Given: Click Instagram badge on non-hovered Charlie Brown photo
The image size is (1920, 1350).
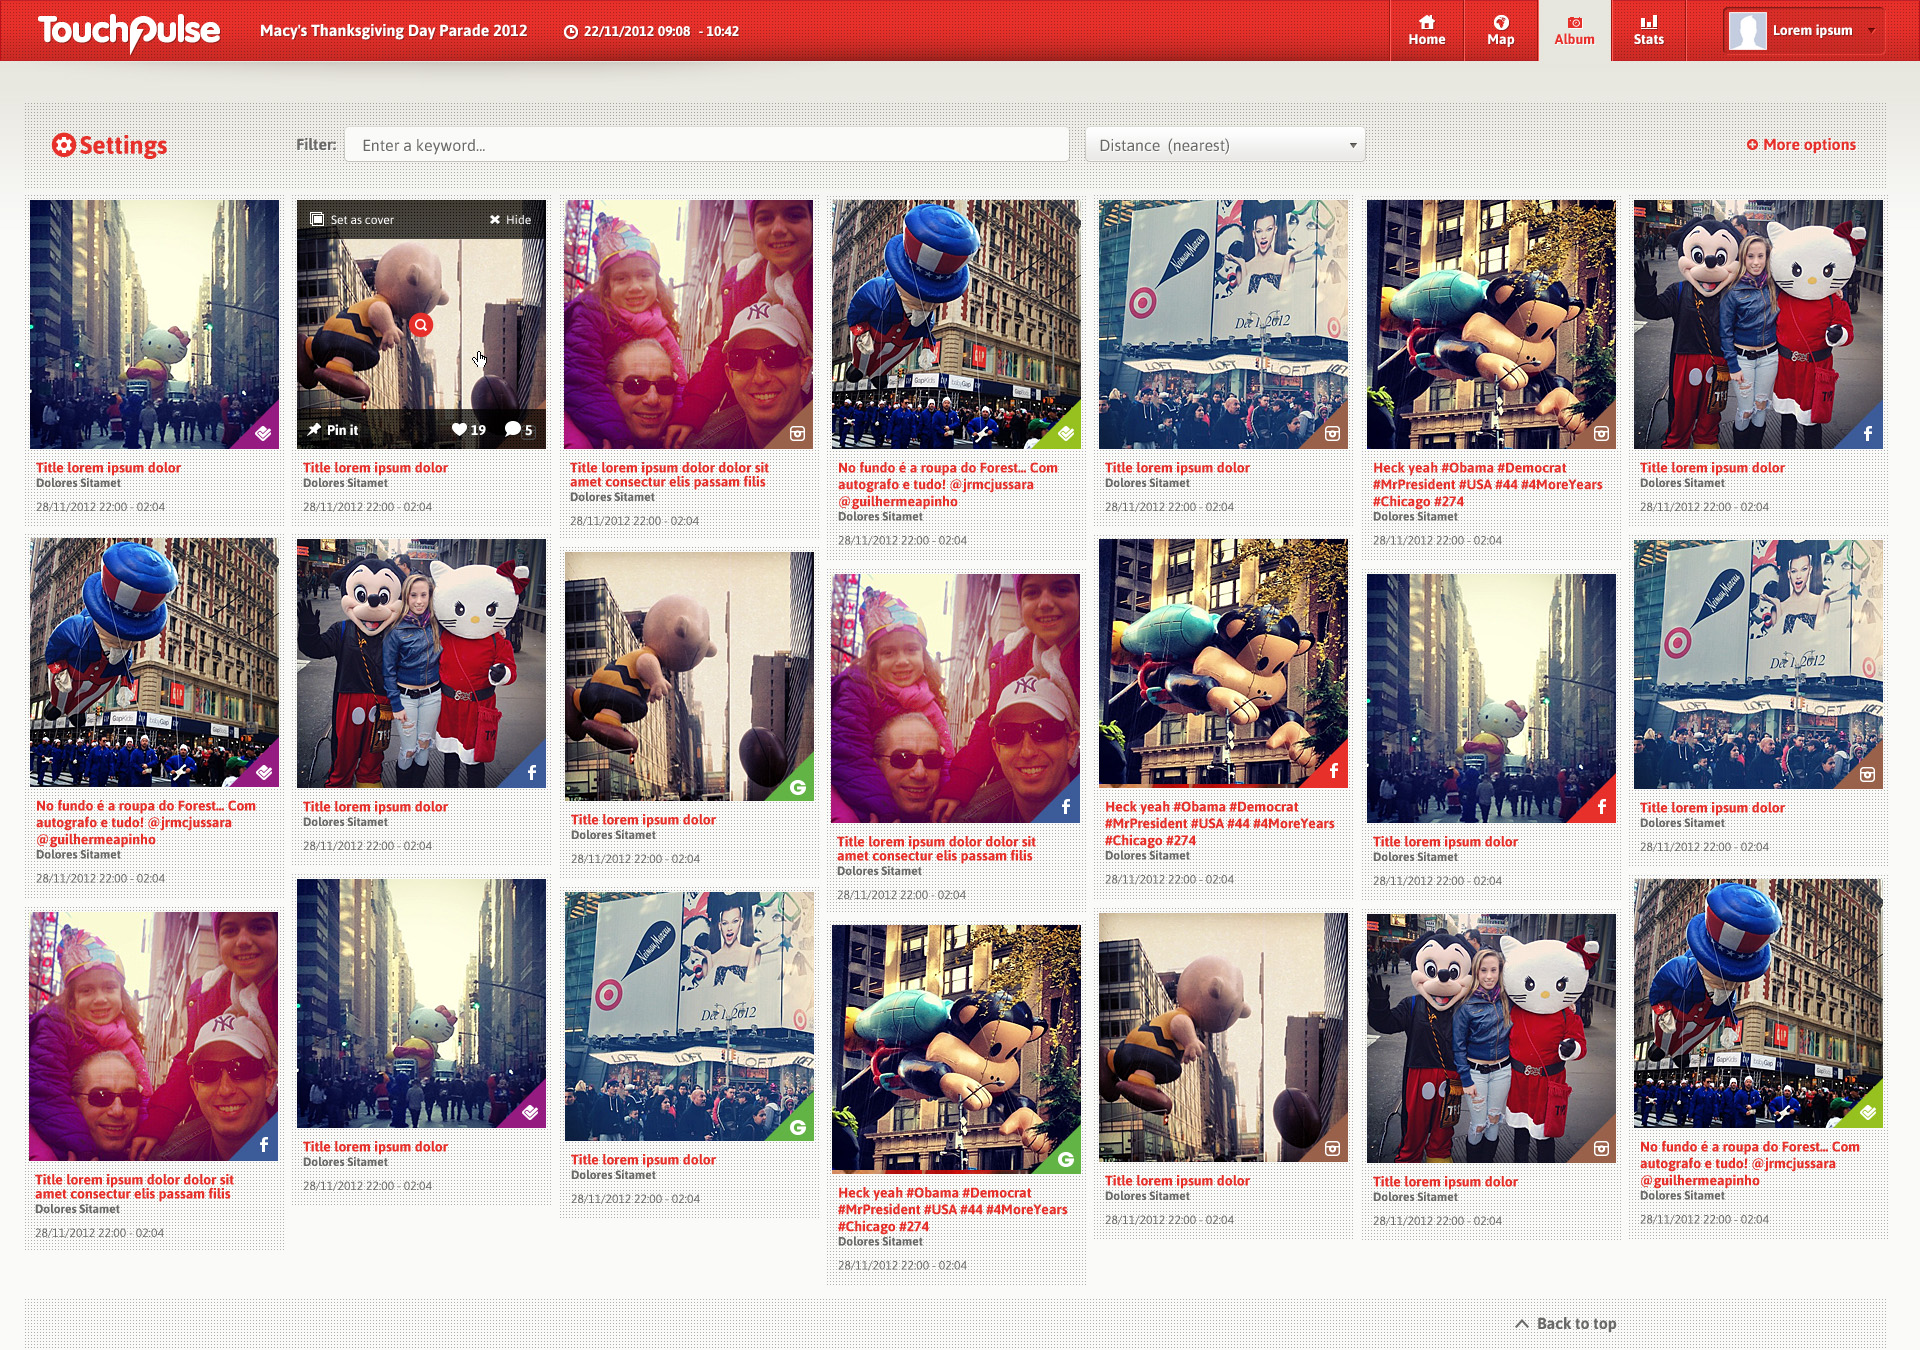Looking at the screenshot, I should pos(1333,1148).
